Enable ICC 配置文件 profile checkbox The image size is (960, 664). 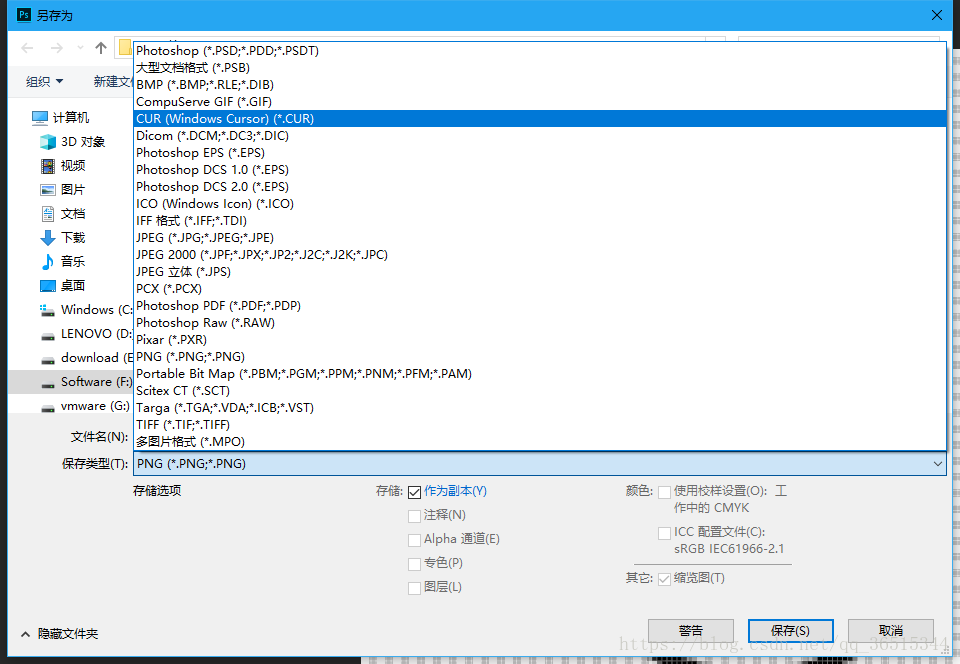[664, 533]
